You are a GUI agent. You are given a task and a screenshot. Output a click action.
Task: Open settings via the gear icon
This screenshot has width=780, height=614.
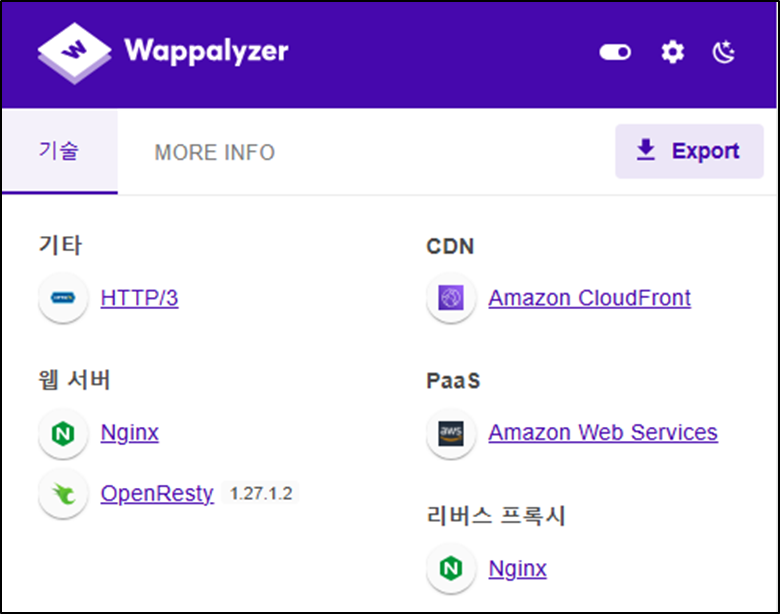coord(673,52)
